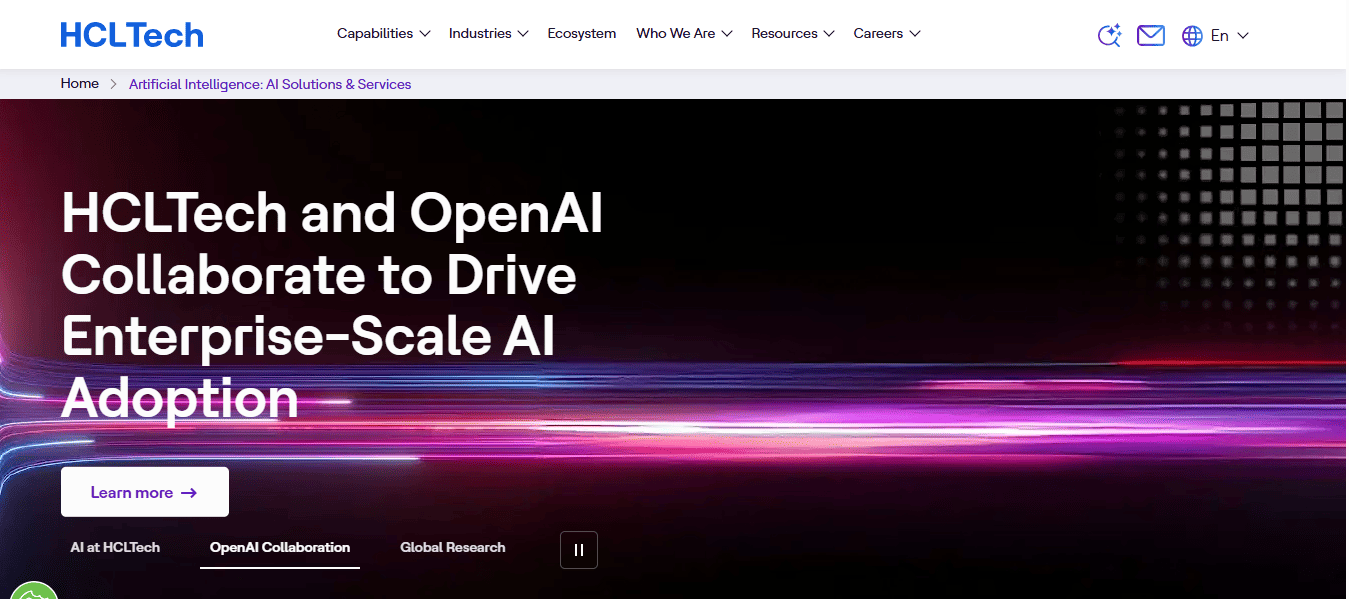The height and width of the screenshot is (599, 1349).
Task: Open the Who We Are dropdown
Action: 684,34
